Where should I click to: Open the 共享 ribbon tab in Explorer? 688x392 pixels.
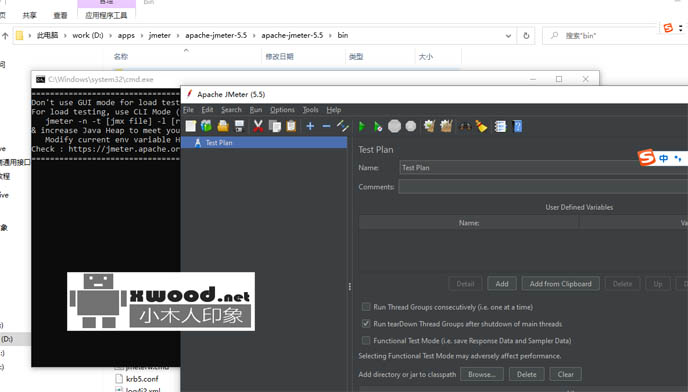29,15
